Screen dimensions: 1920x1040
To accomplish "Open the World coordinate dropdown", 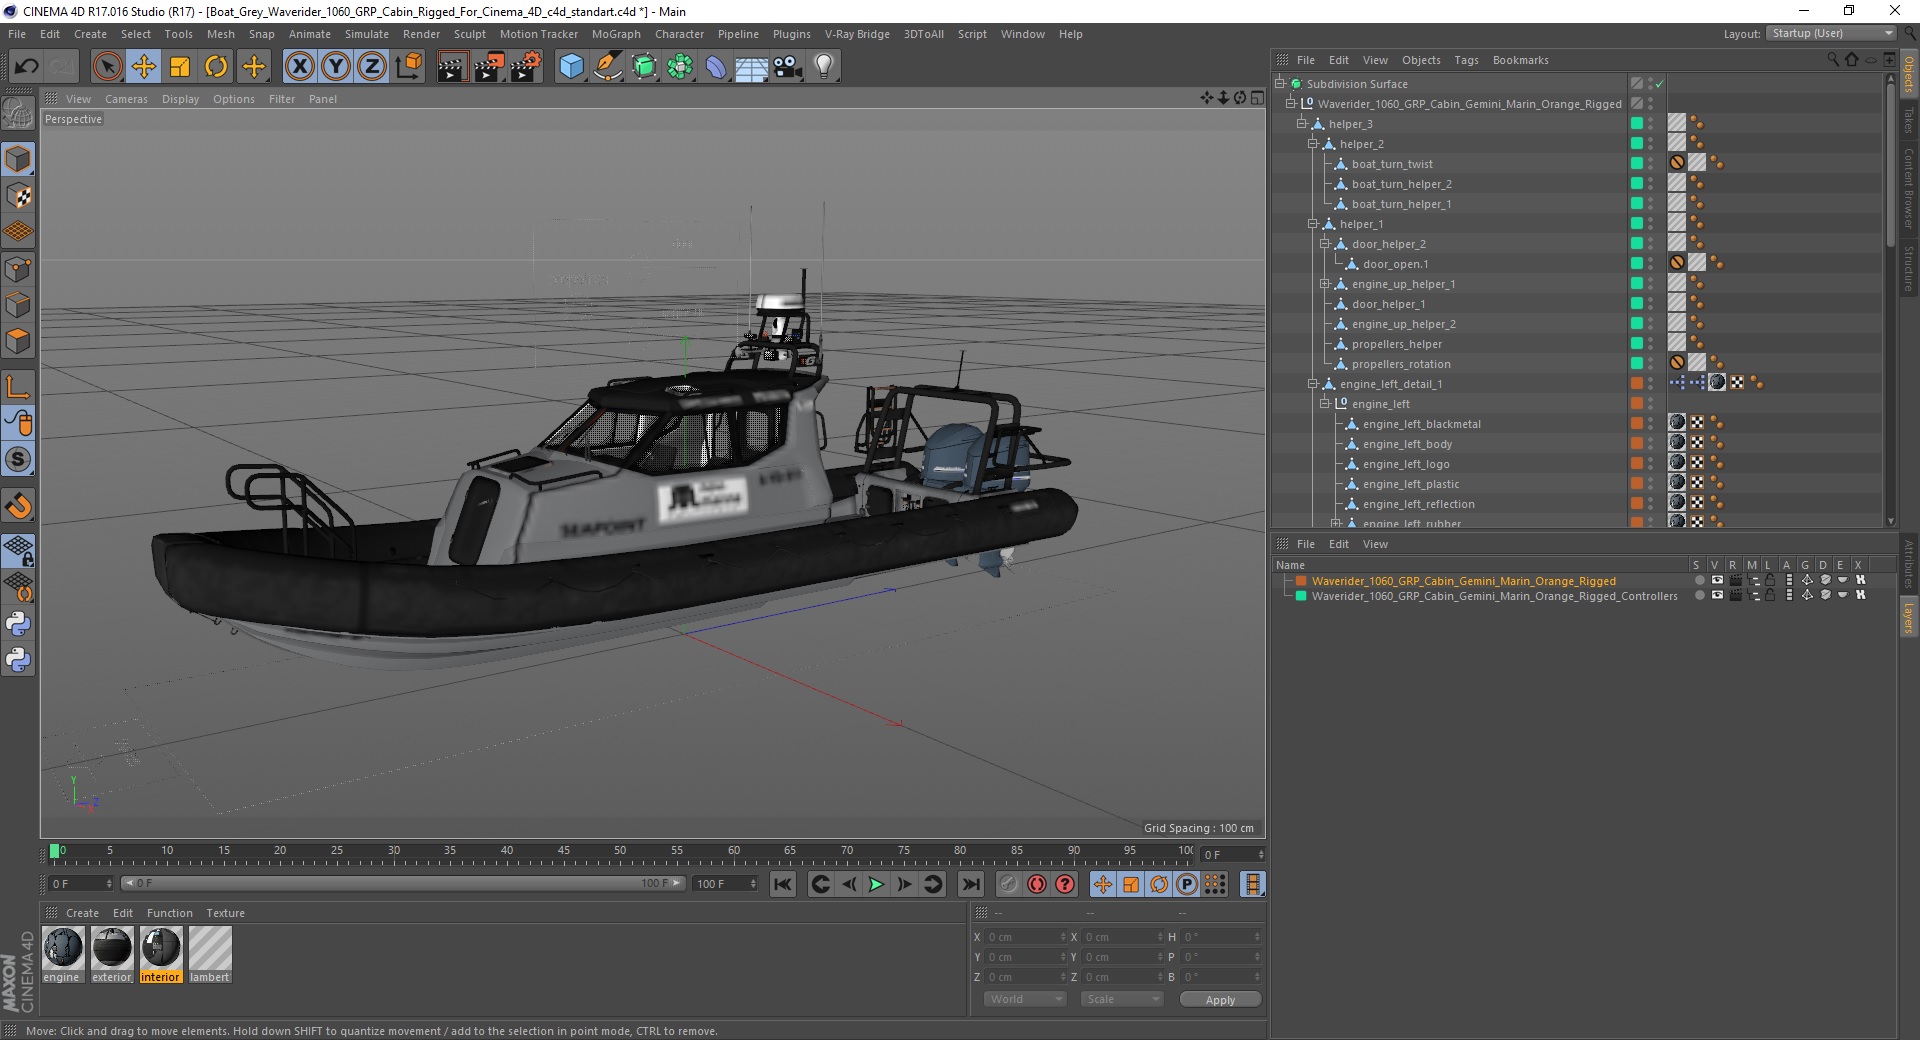I will 1025,999.
